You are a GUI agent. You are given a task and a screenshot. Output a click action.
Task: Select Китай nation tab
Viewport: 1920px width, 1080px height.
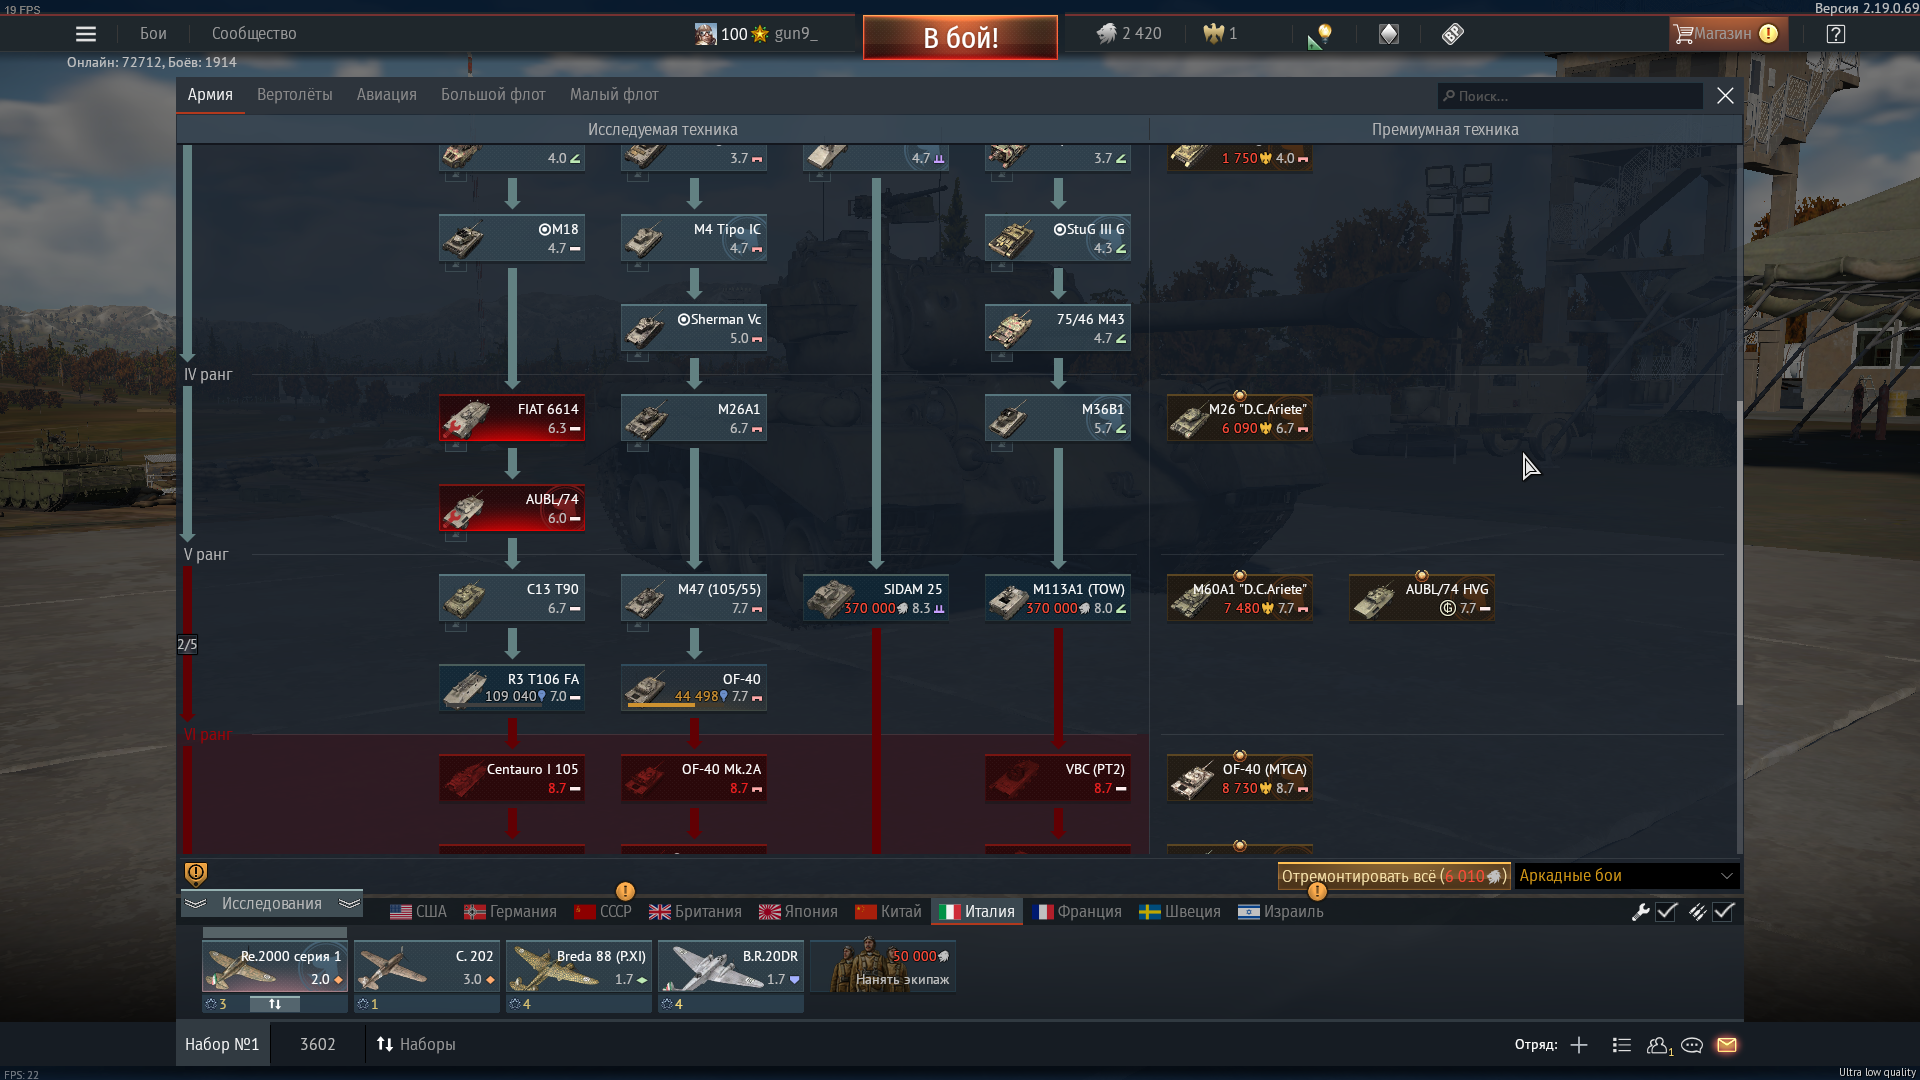888,912
